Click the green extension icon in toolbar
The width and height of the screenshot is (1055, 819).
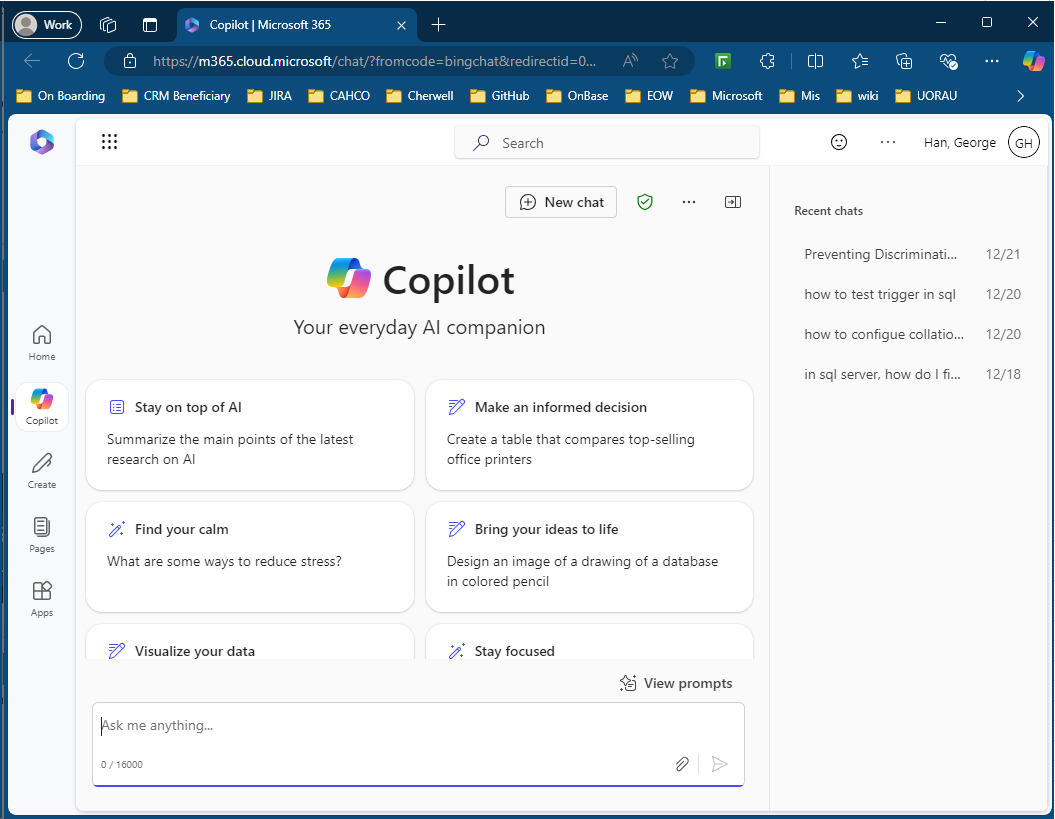pyautogui.click(x=723, y=61)
